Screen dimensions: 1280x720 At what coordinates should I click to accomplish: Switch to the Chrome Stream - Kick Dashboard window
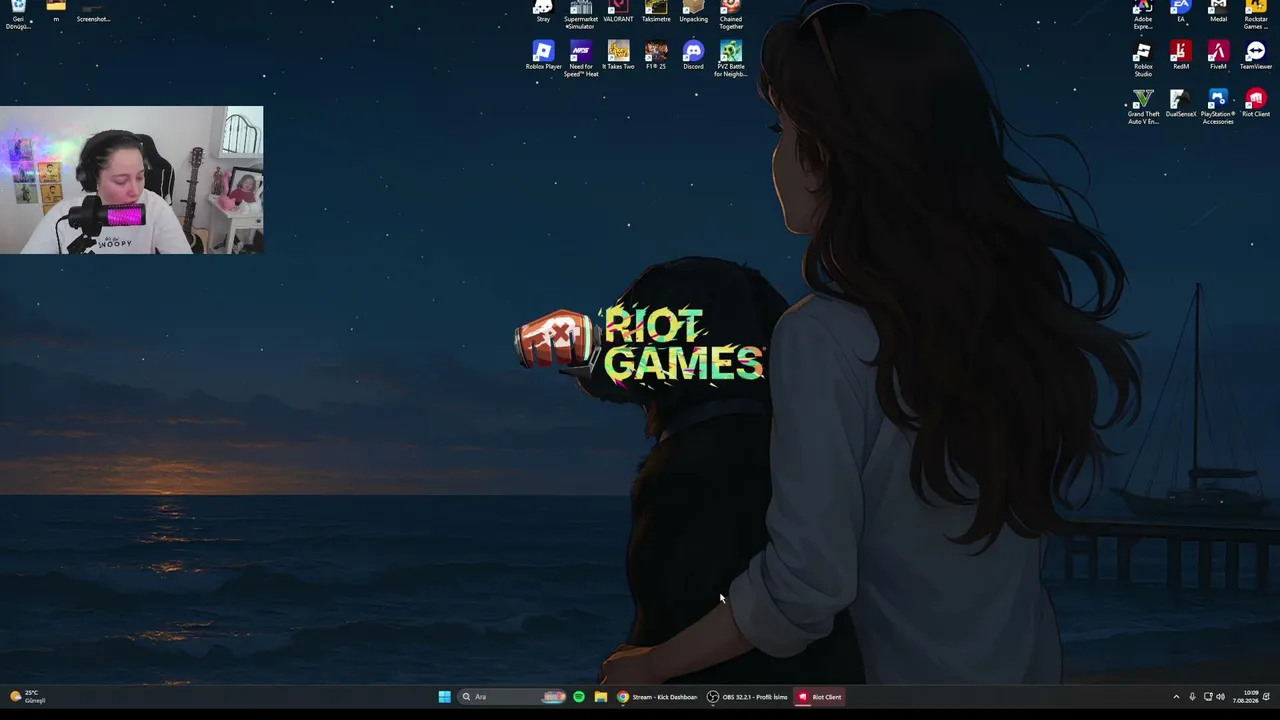pos(657,697)
